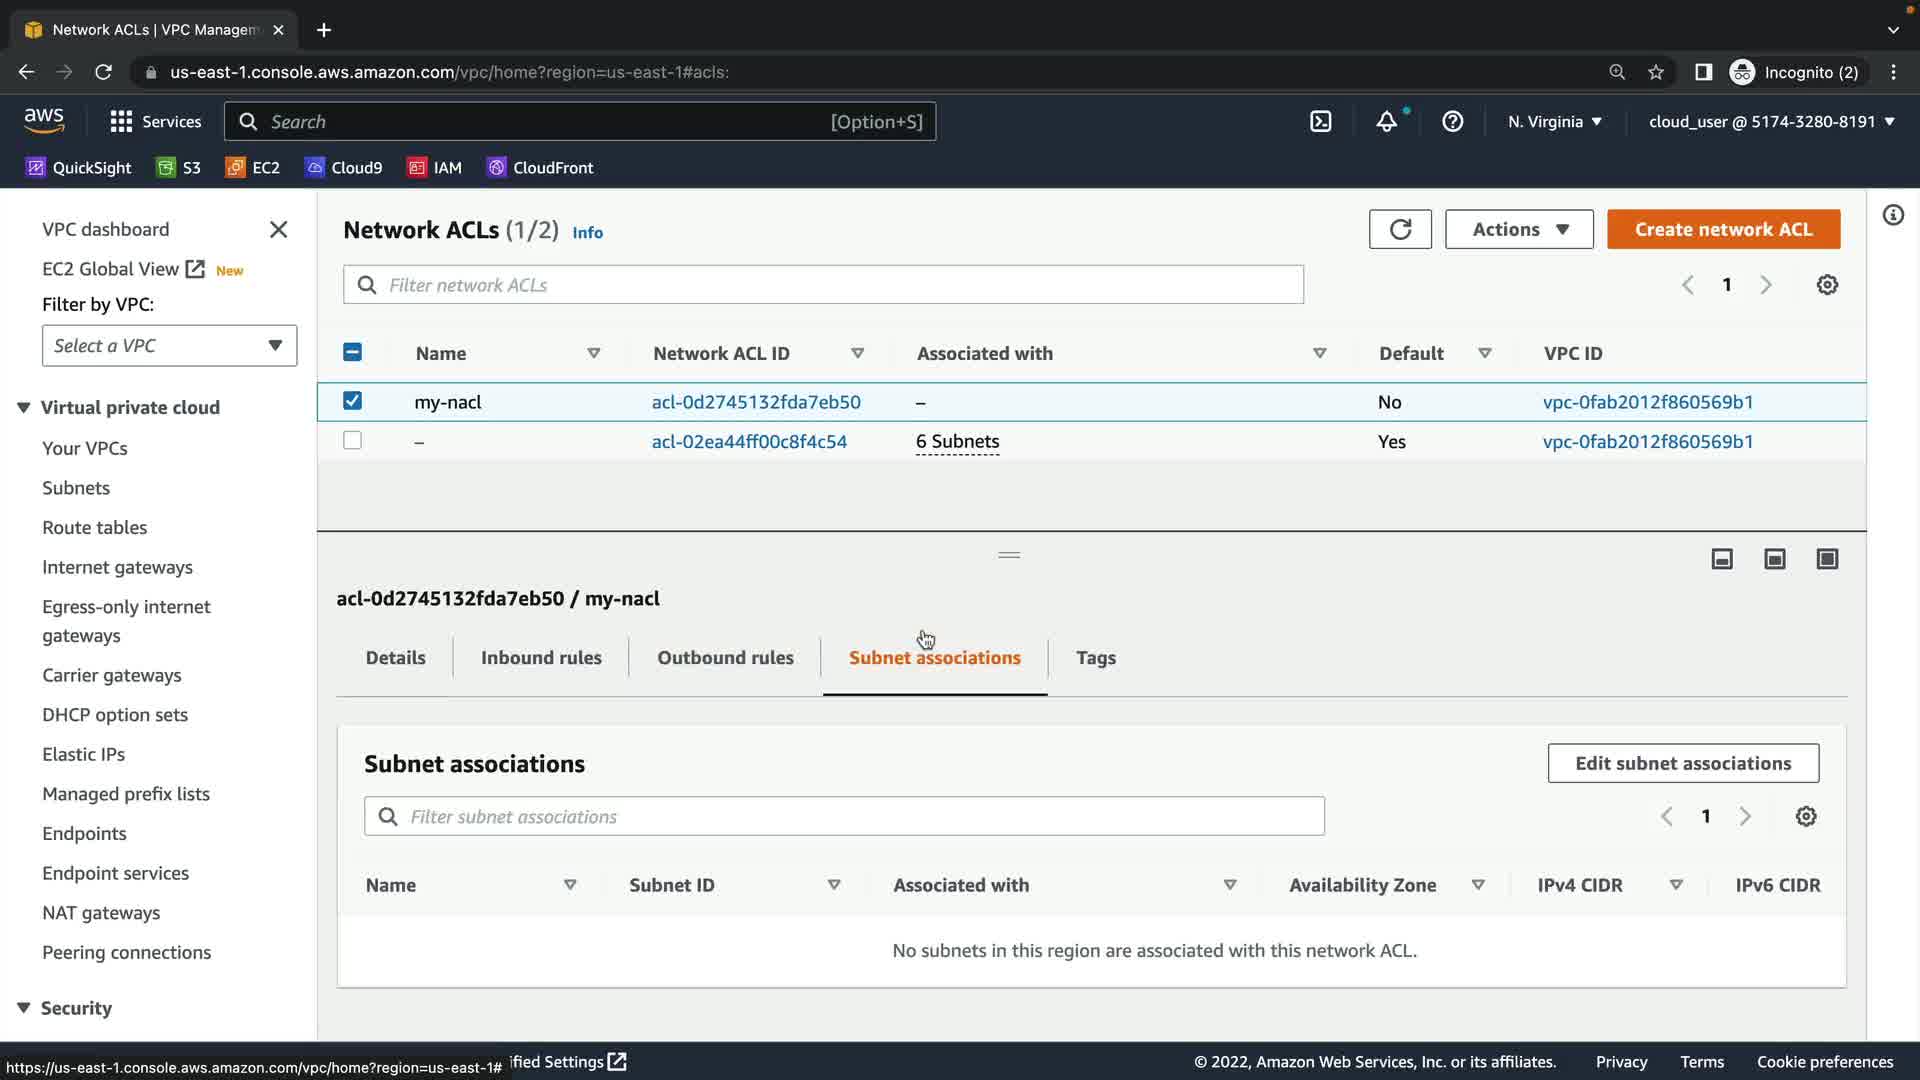The image size is (1920, 1080).
Task: Open subnet associations table settings gear
Action: (x=1805, y=816)
